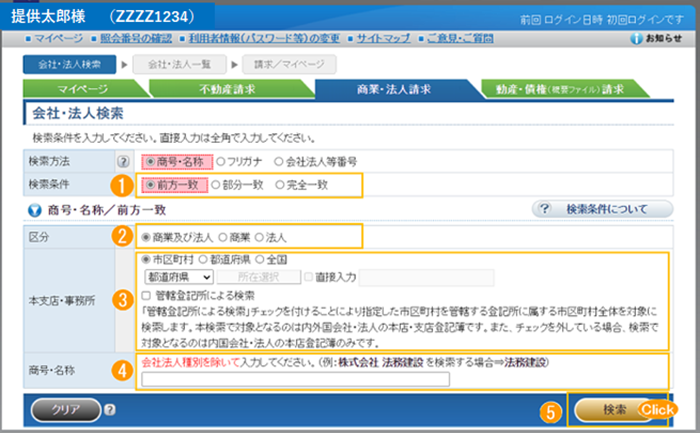This screenshot has width=700, height=433.
Task: Choose the 前方一致 search condition
Action: [x=150, y=185]
